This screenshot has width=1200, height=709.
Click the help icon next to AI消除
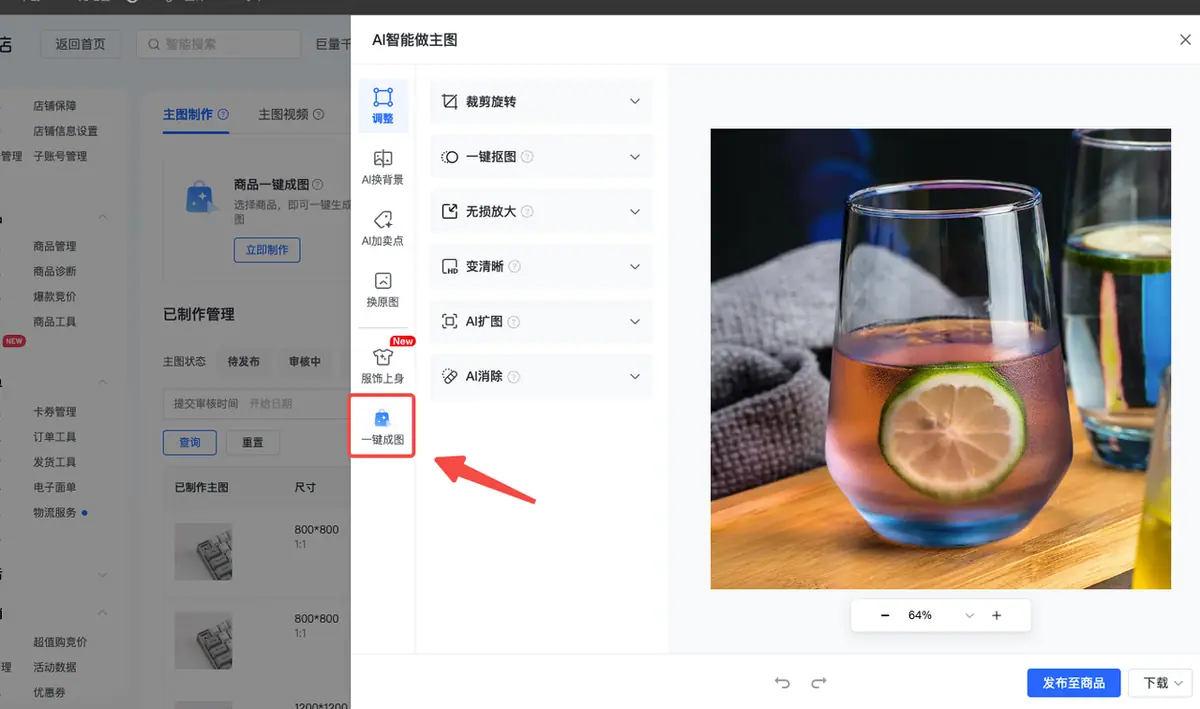point(514,377)
